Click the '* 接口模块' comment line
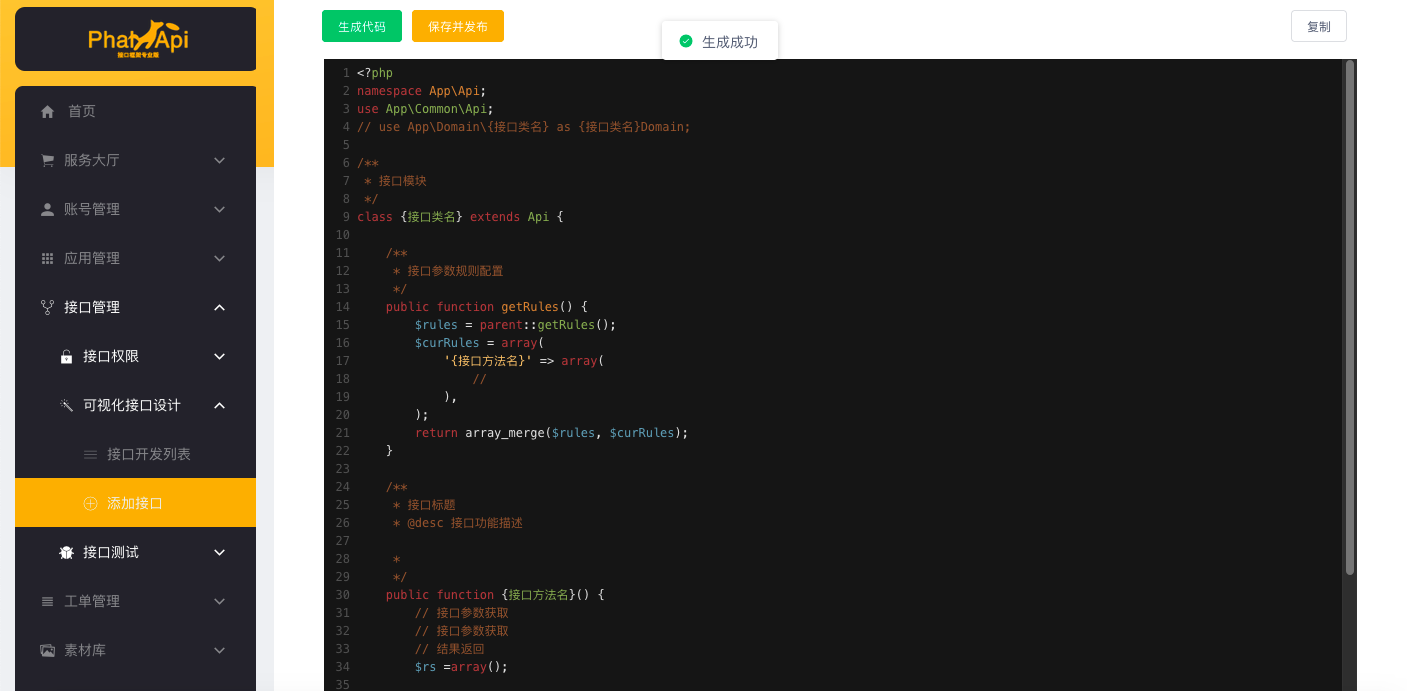Viewport: 1407px width, 691px height. point(395,181)
